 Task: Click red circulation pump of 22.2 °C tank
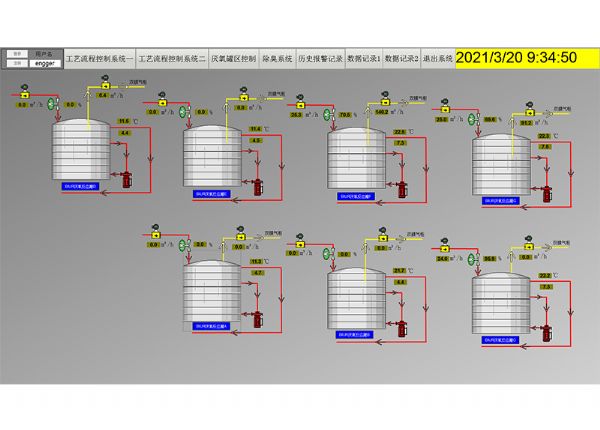(547, 333)
